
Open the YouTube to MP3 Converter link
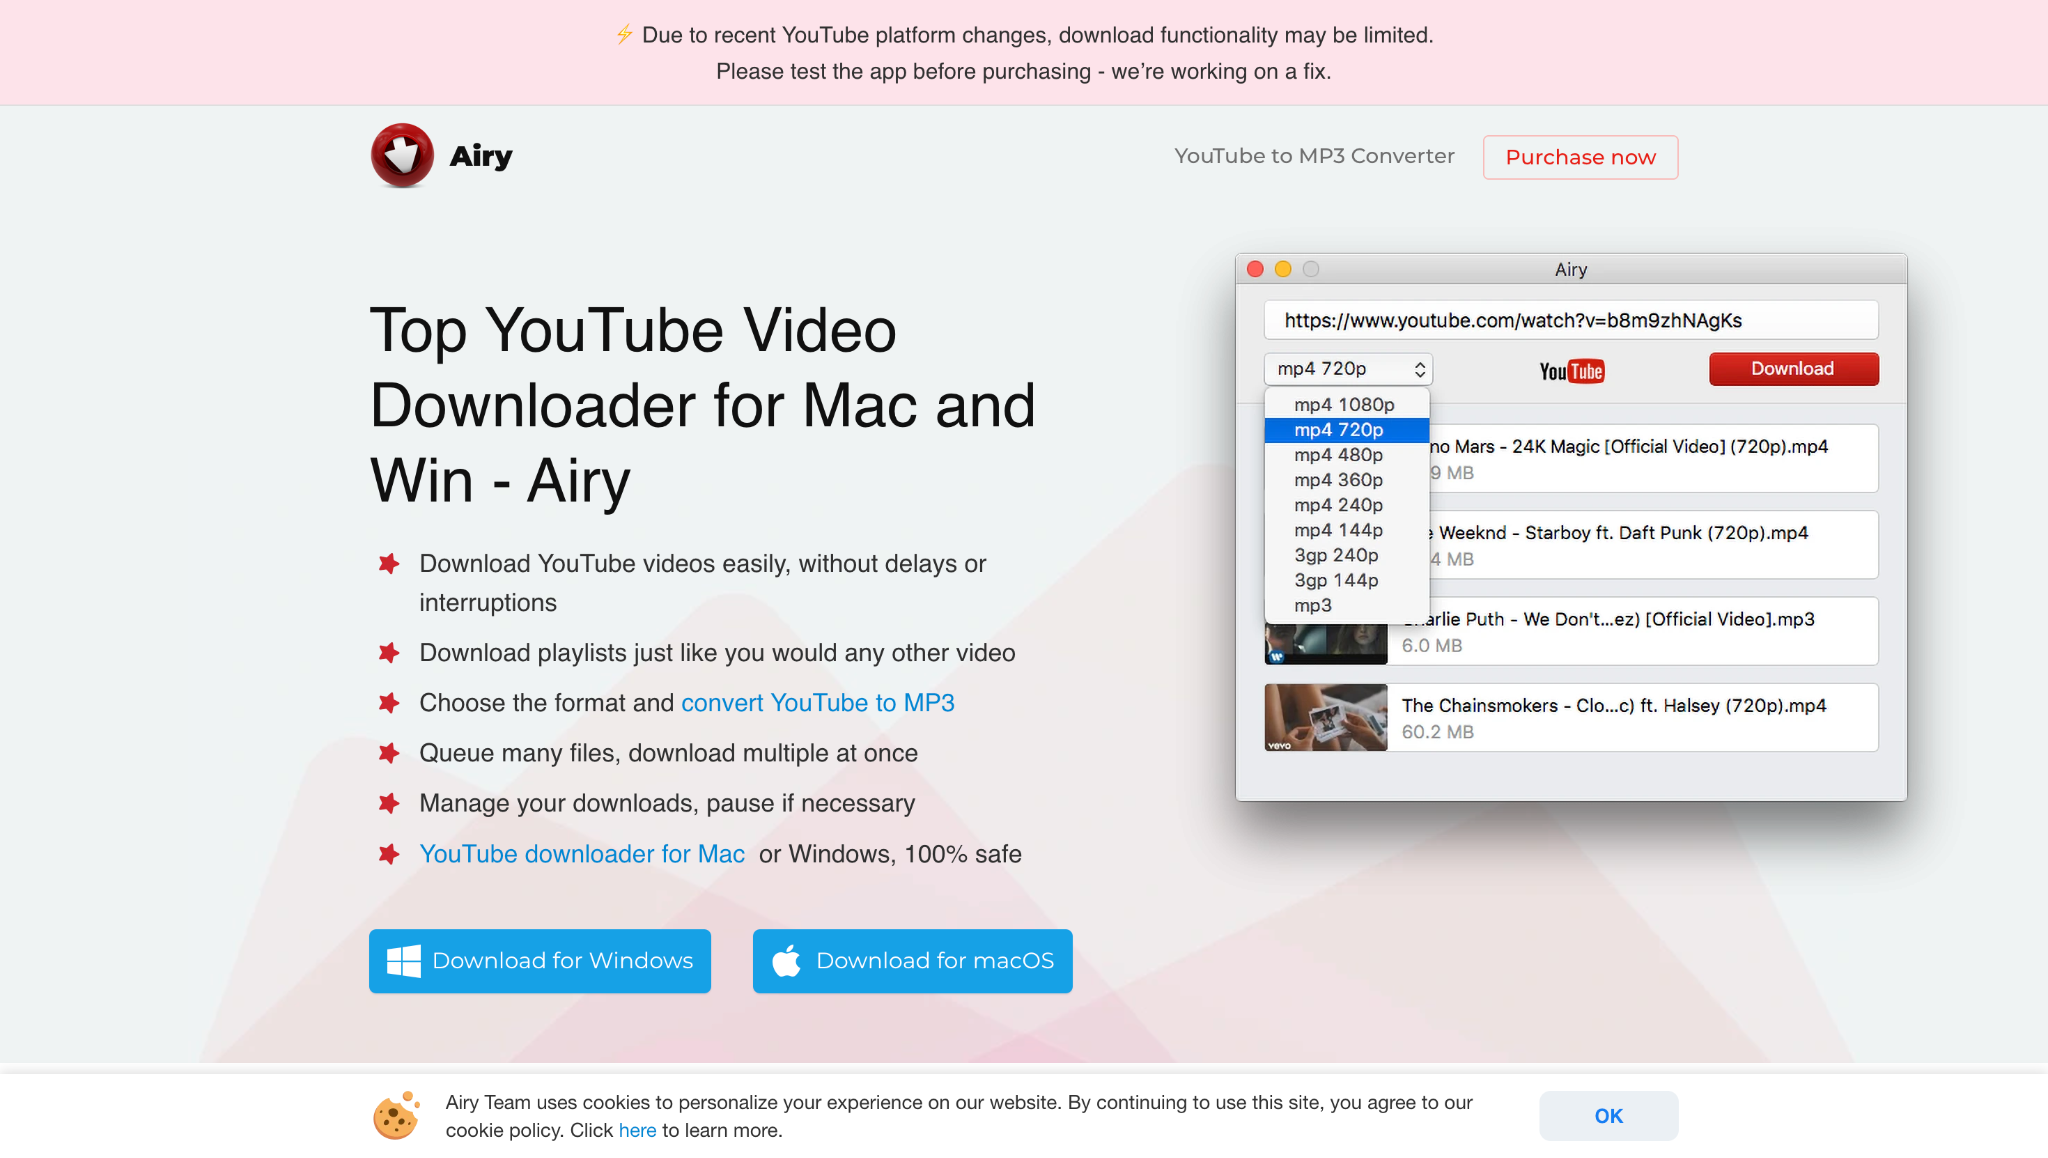click(1314, 156)
